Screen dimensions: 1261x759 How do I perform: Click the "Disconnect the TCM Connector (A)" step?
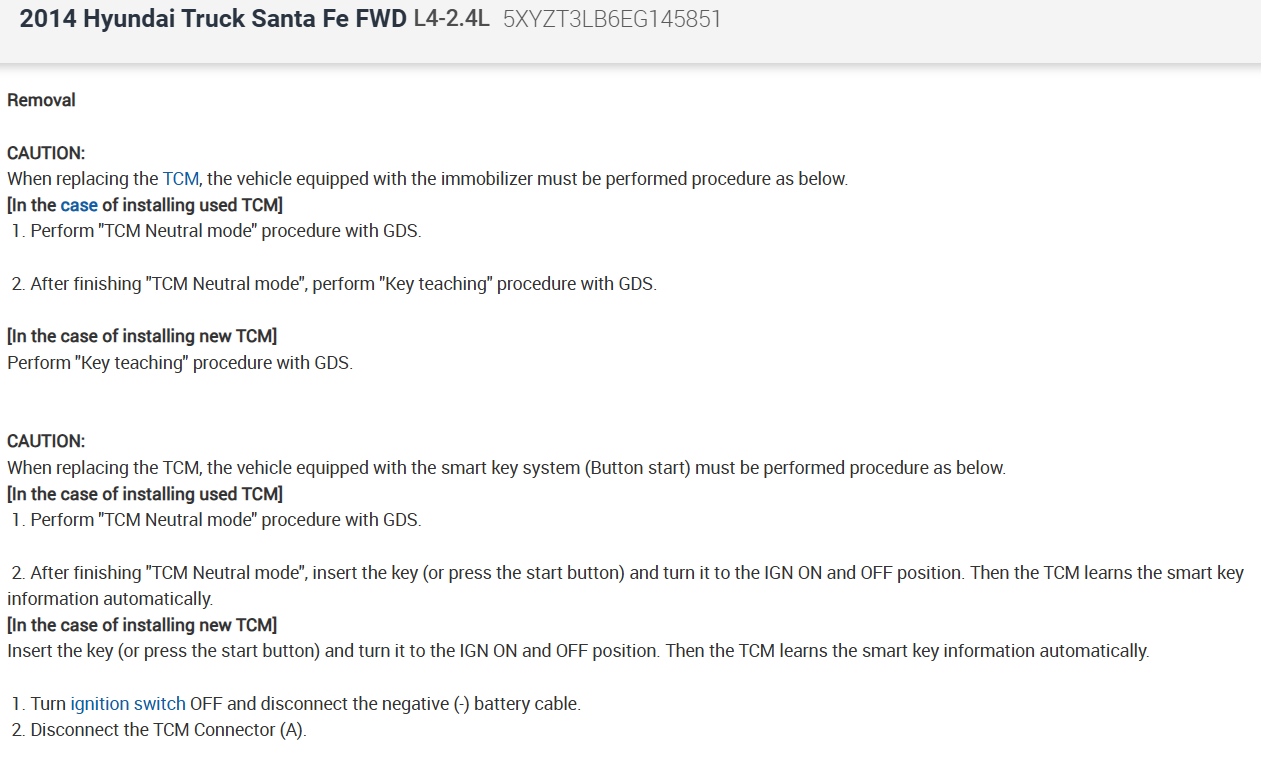click(159, 730)
